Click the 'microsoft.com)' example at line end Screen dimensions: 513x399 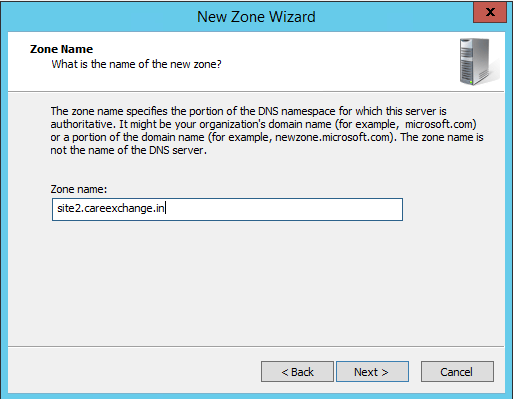tap(441, 124)
